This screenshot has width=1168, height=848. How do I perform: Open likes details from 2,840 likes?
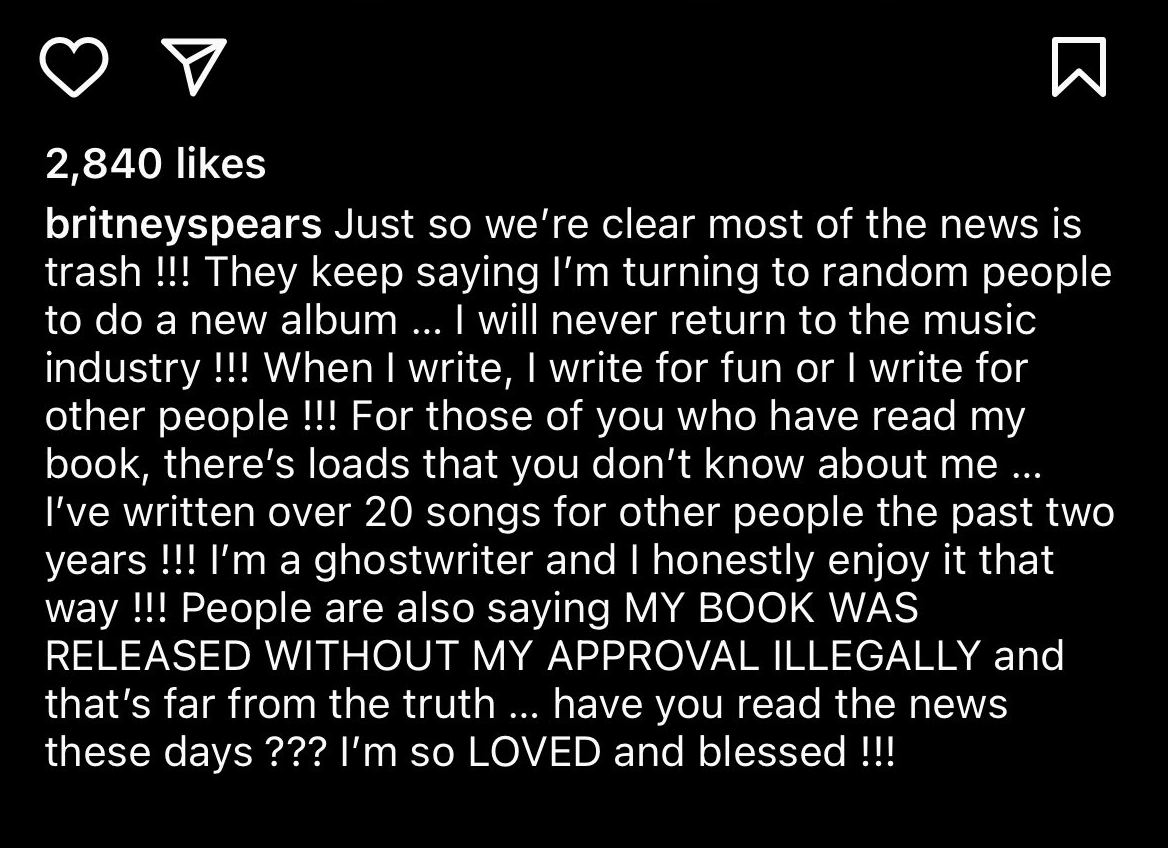[x=155, y=163]
